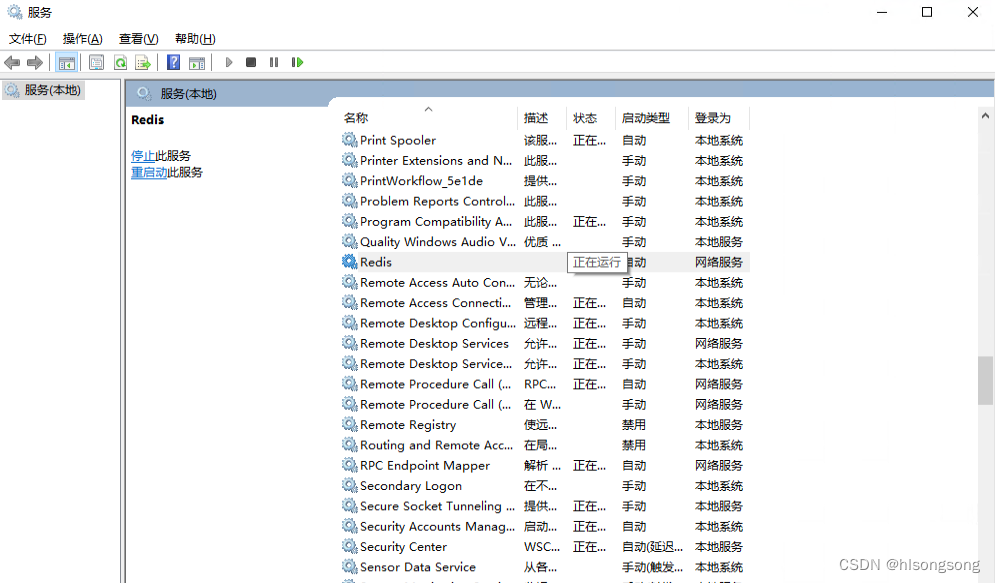Select Secure Socket Tunneling service

pos(437,506)
